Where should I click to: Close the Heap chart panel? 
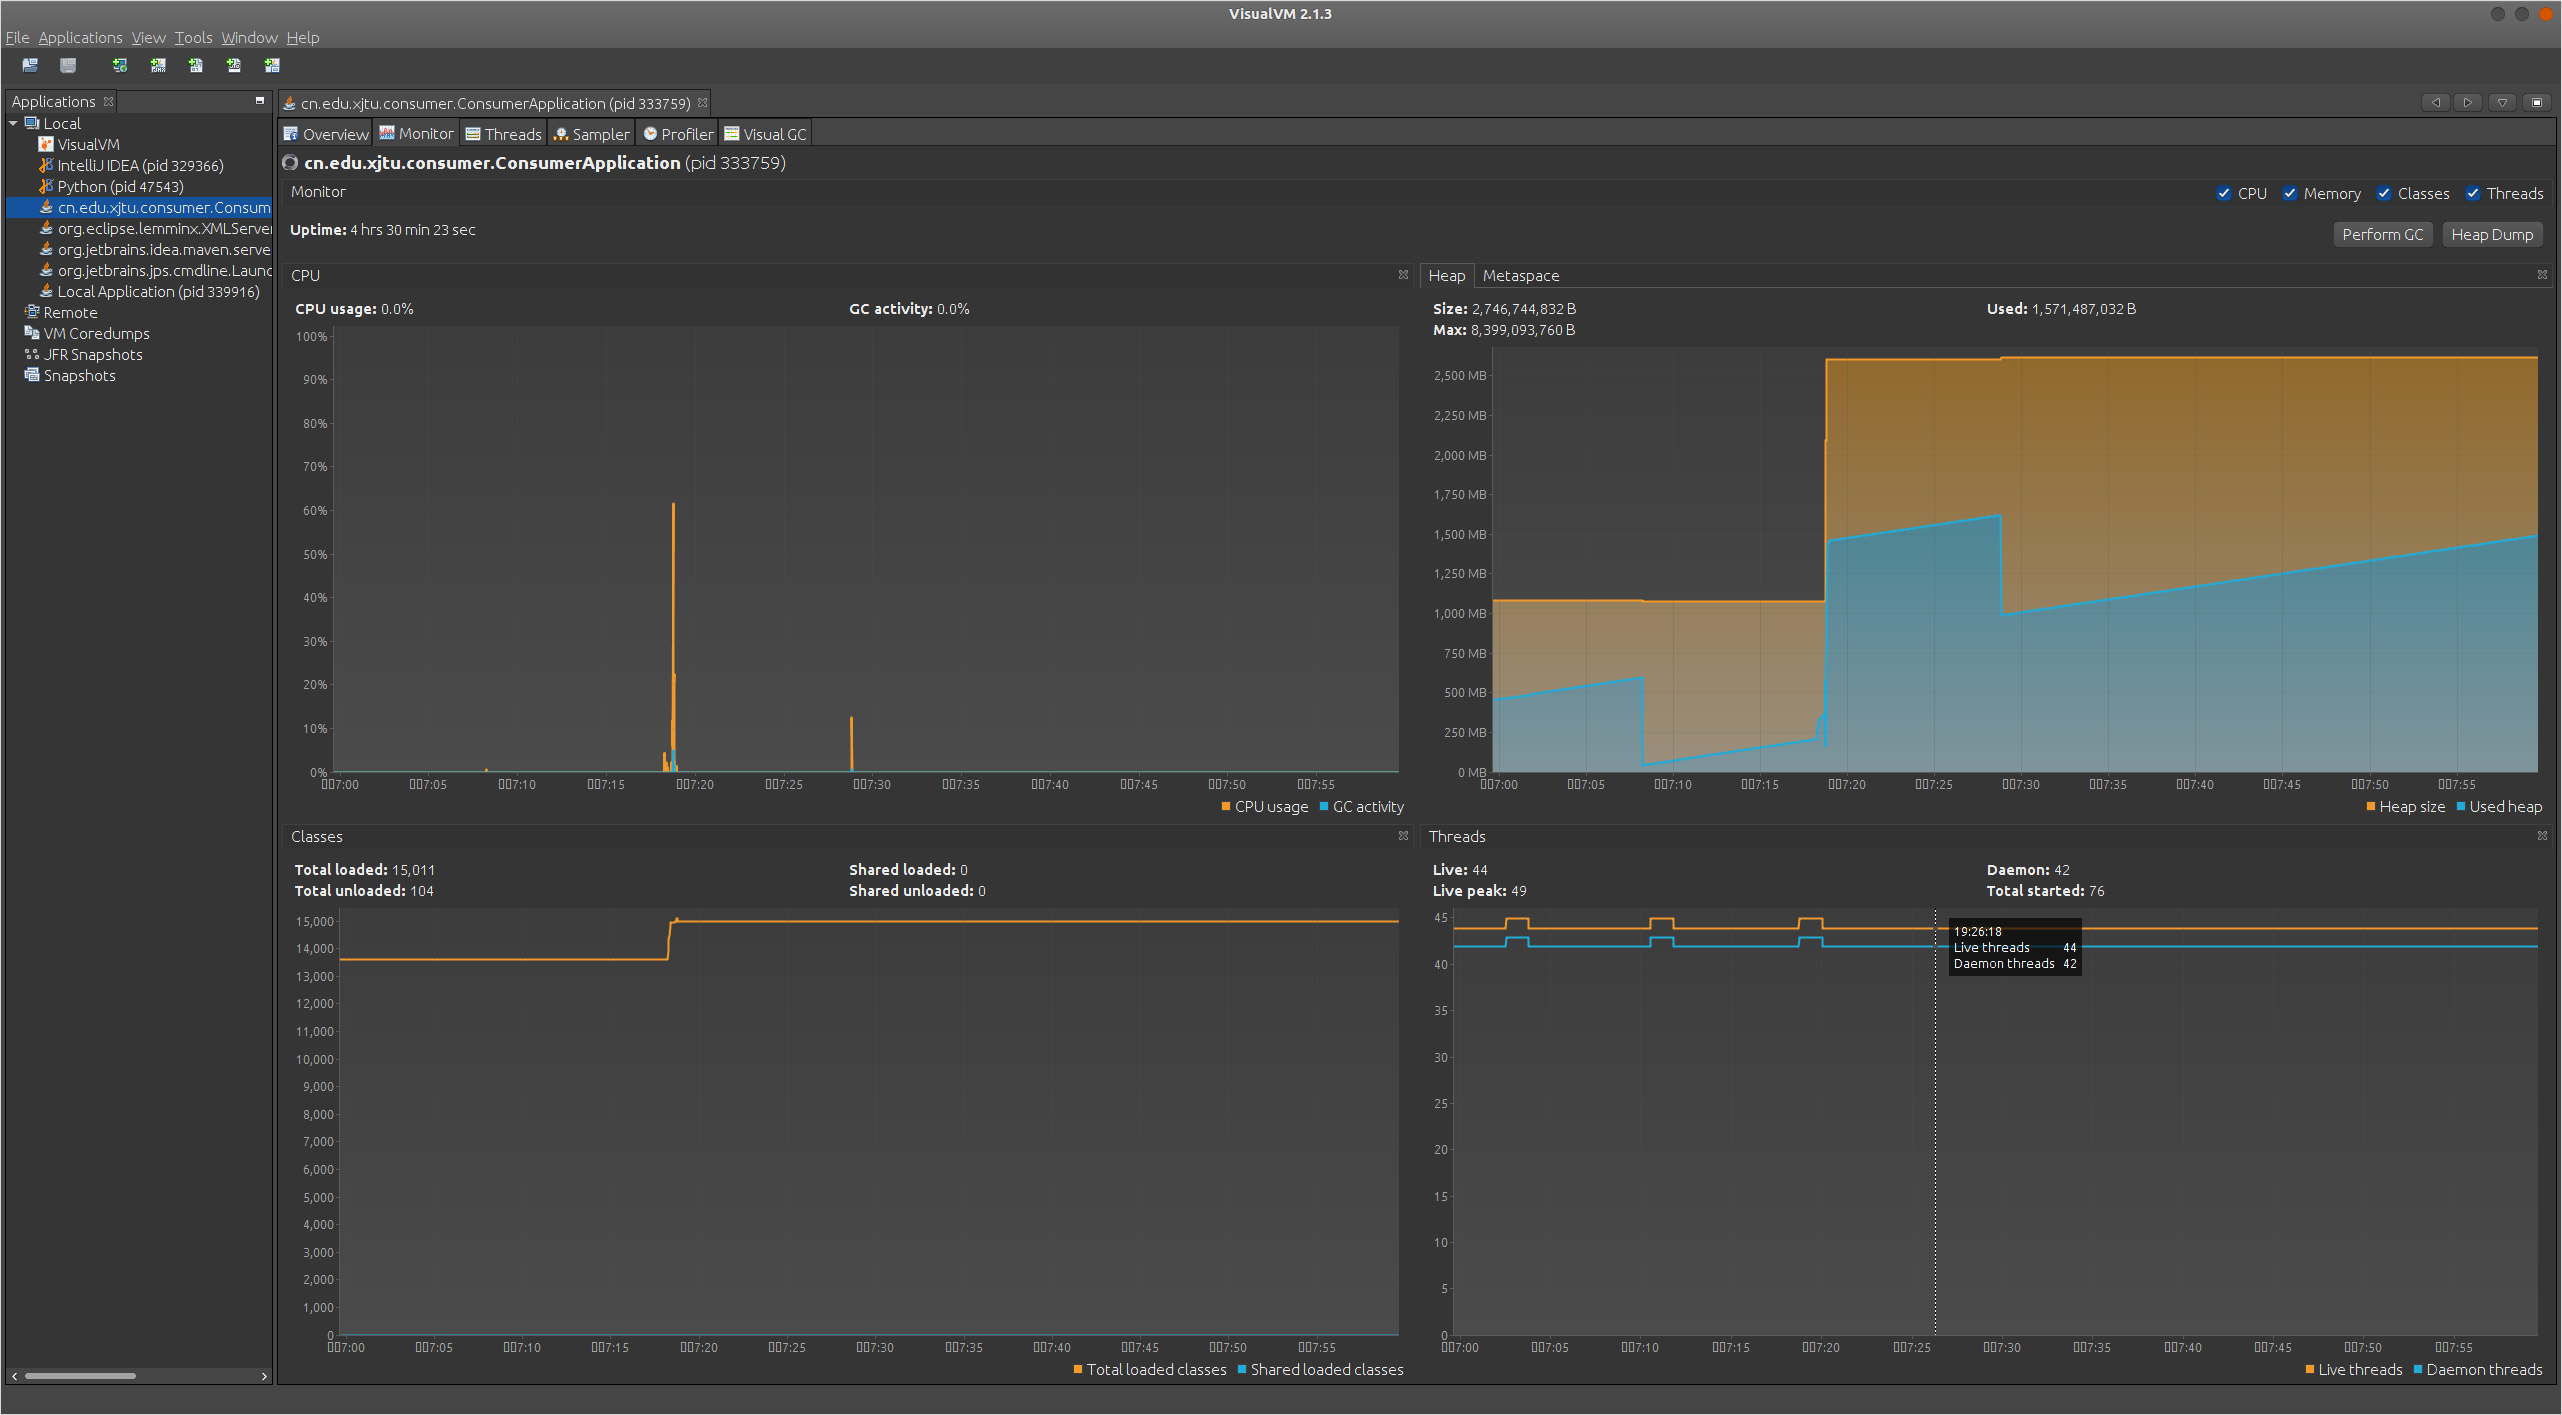(x=2542, y=275)
